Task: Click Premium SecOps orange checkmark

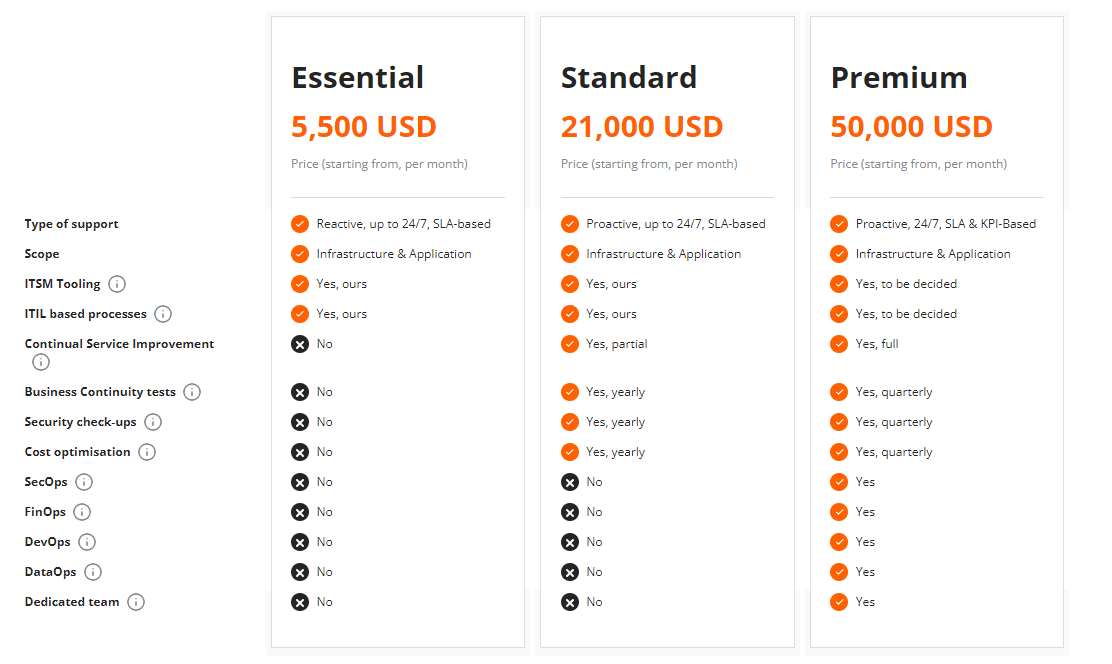Action: 839,482
